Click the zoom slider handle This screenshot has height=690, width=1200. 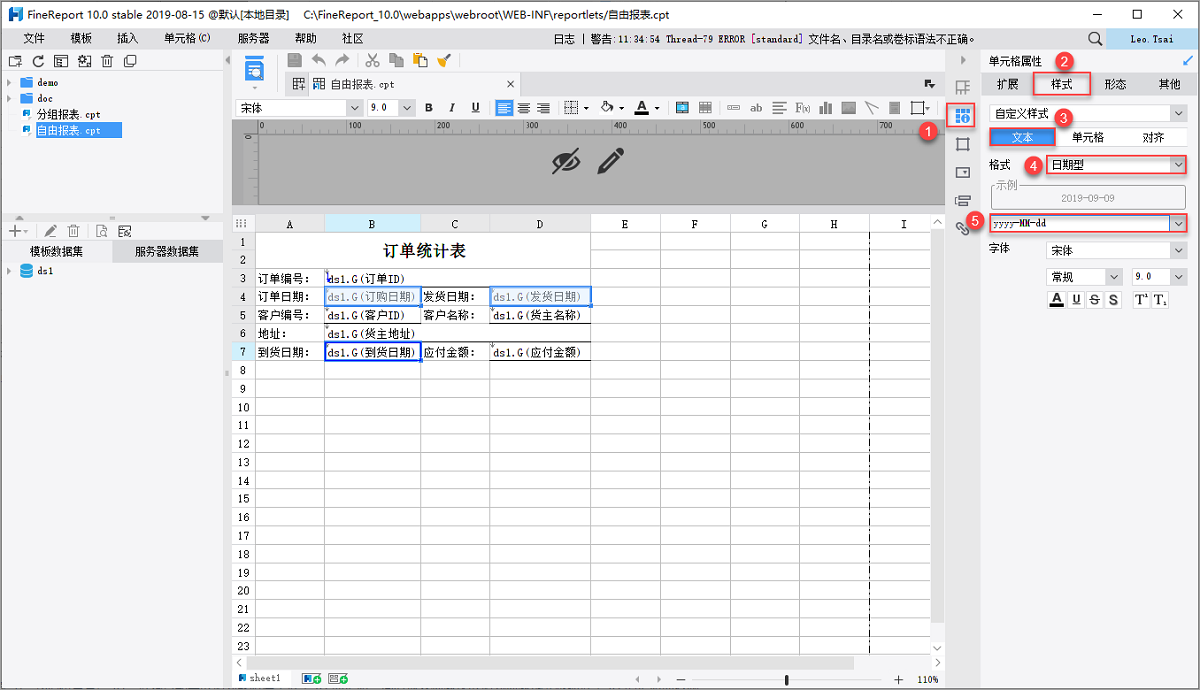point(787,680)
